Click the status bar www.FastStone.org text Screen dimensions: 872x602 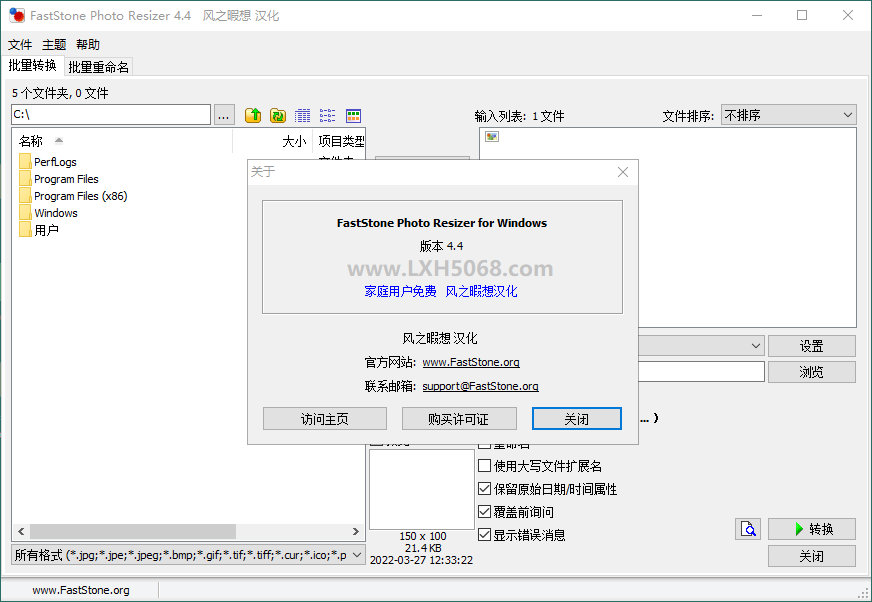click(81, 590)
